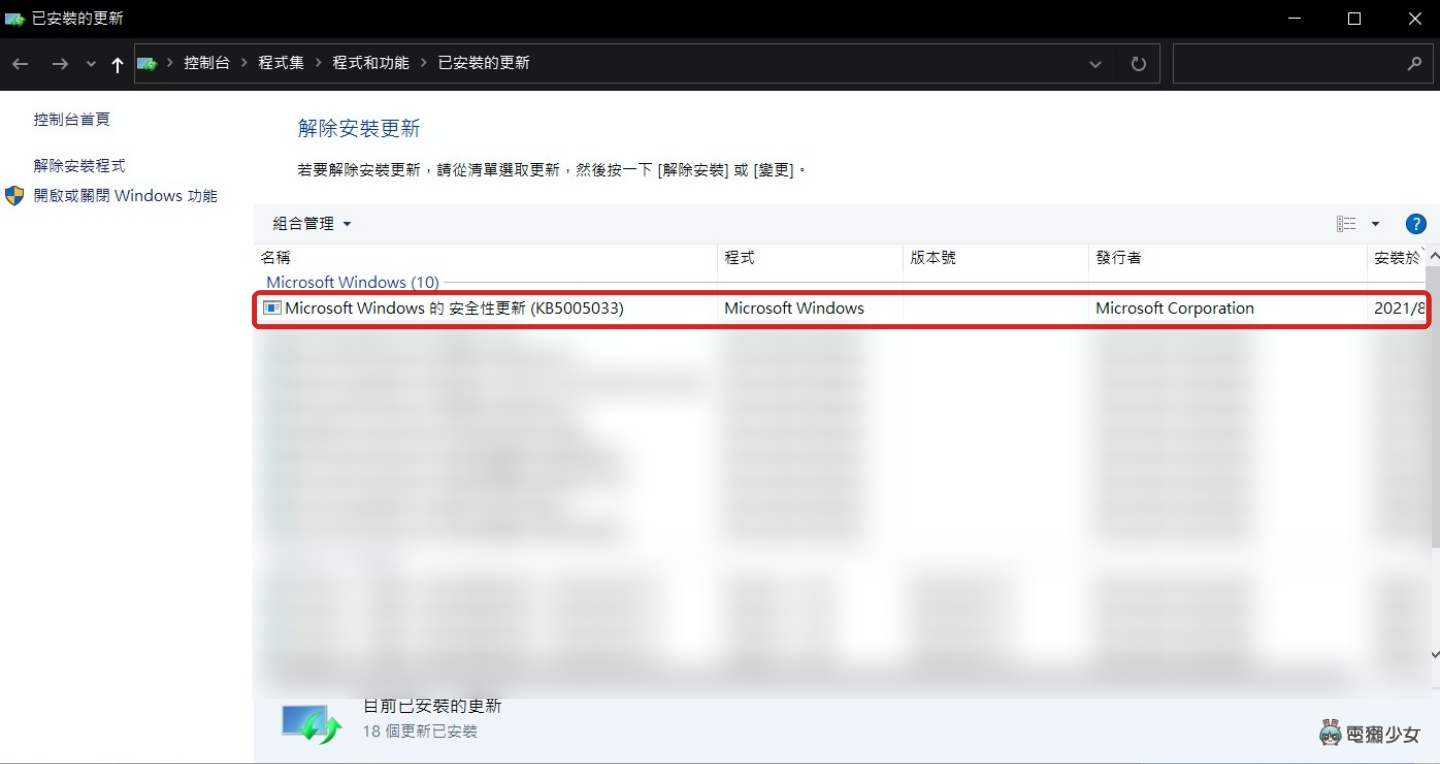Click Microsoft Windows program cell of KB5005033
The image size is (1440, 764).
tap(794, 308)
